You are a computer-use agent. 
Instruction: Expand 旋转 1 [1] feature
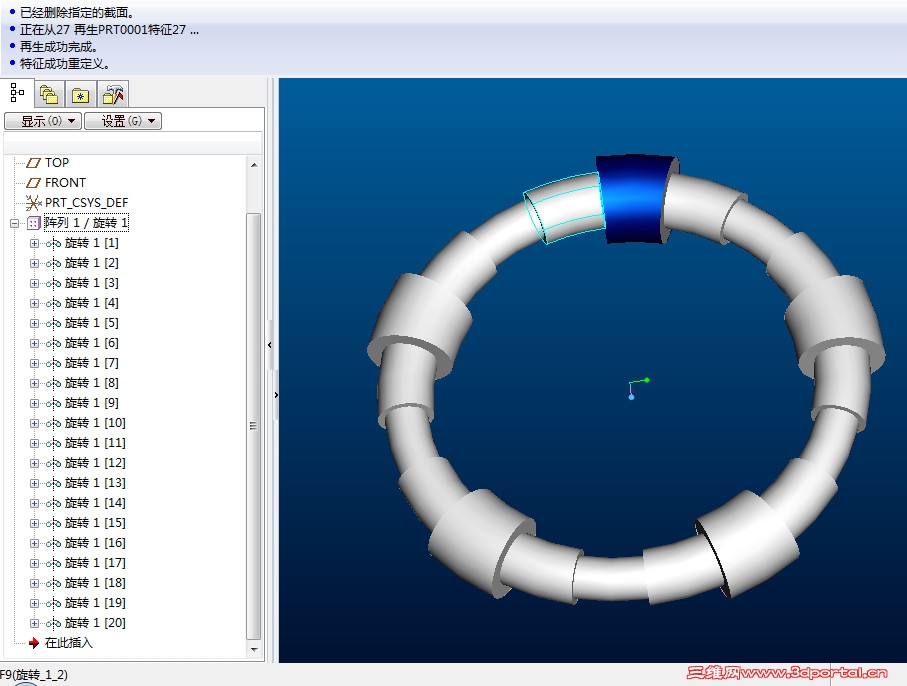pyautogui.click(x=34, y=243)
